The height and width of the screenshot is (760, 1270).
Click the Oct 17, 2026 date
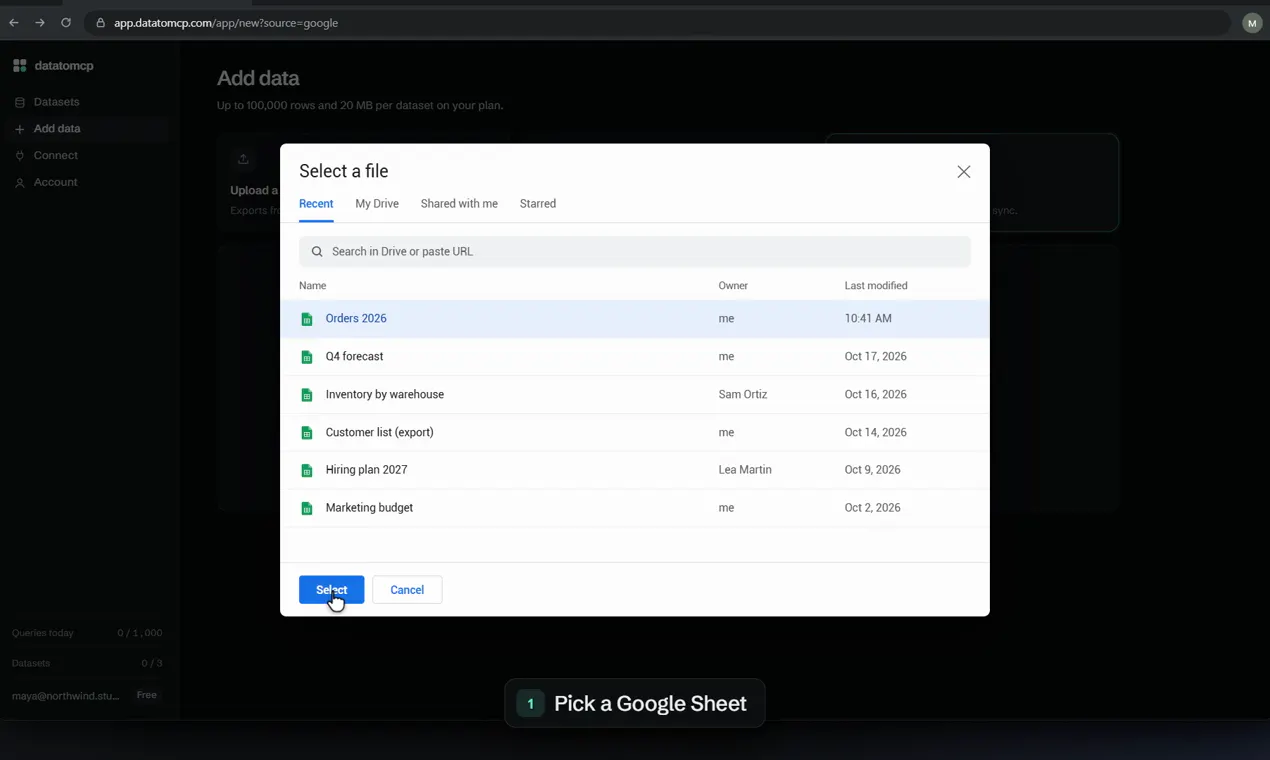[876, 357]
